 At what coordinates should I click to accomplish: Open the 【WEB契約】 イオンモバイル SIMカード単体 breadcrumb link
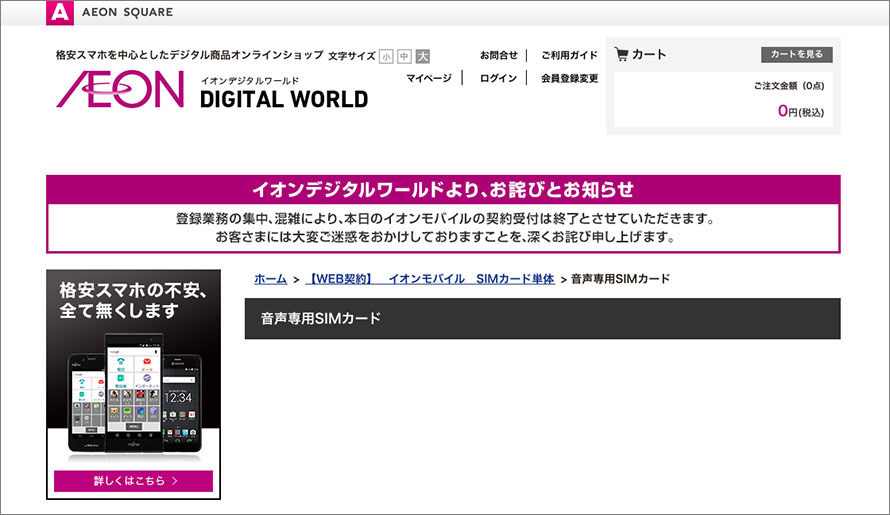coord(430,279)
